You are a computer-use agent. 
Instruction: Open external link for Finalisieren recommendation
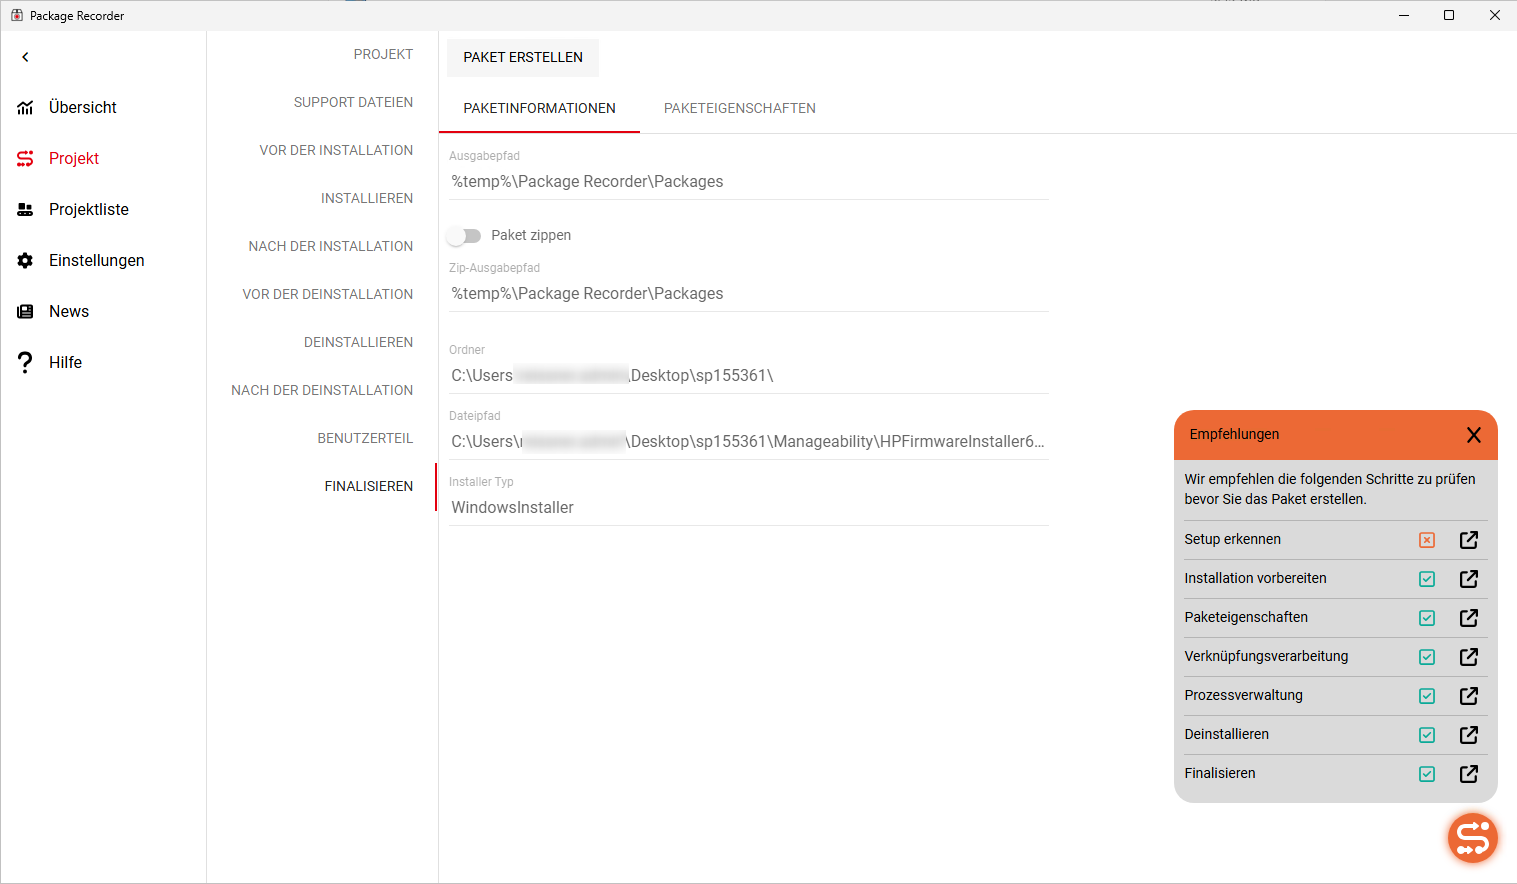tap(1468, 774)
